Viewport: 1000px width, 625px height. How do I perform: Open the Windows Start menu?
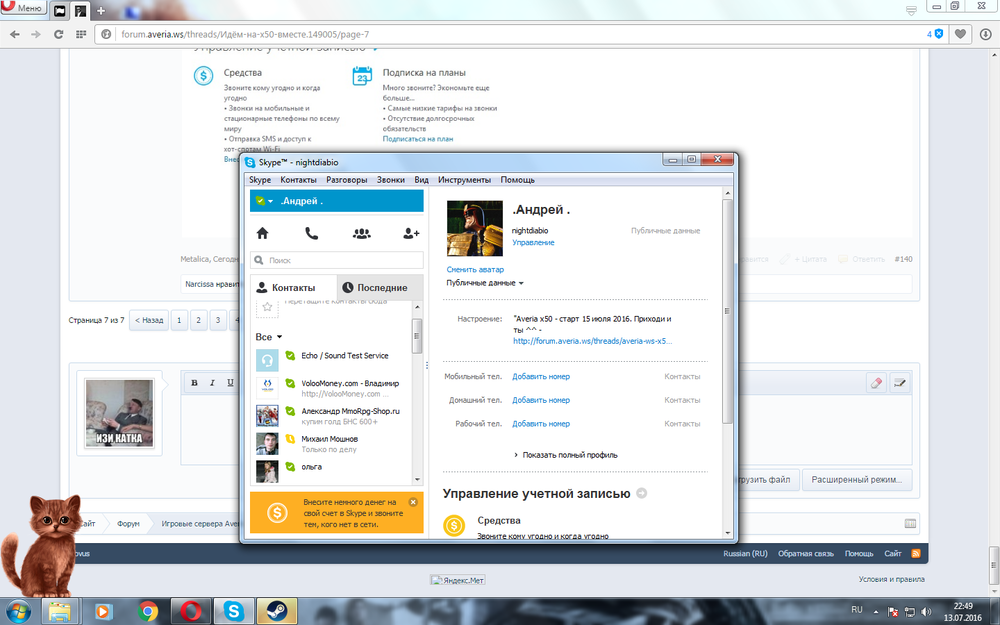[x=18, y=612]
